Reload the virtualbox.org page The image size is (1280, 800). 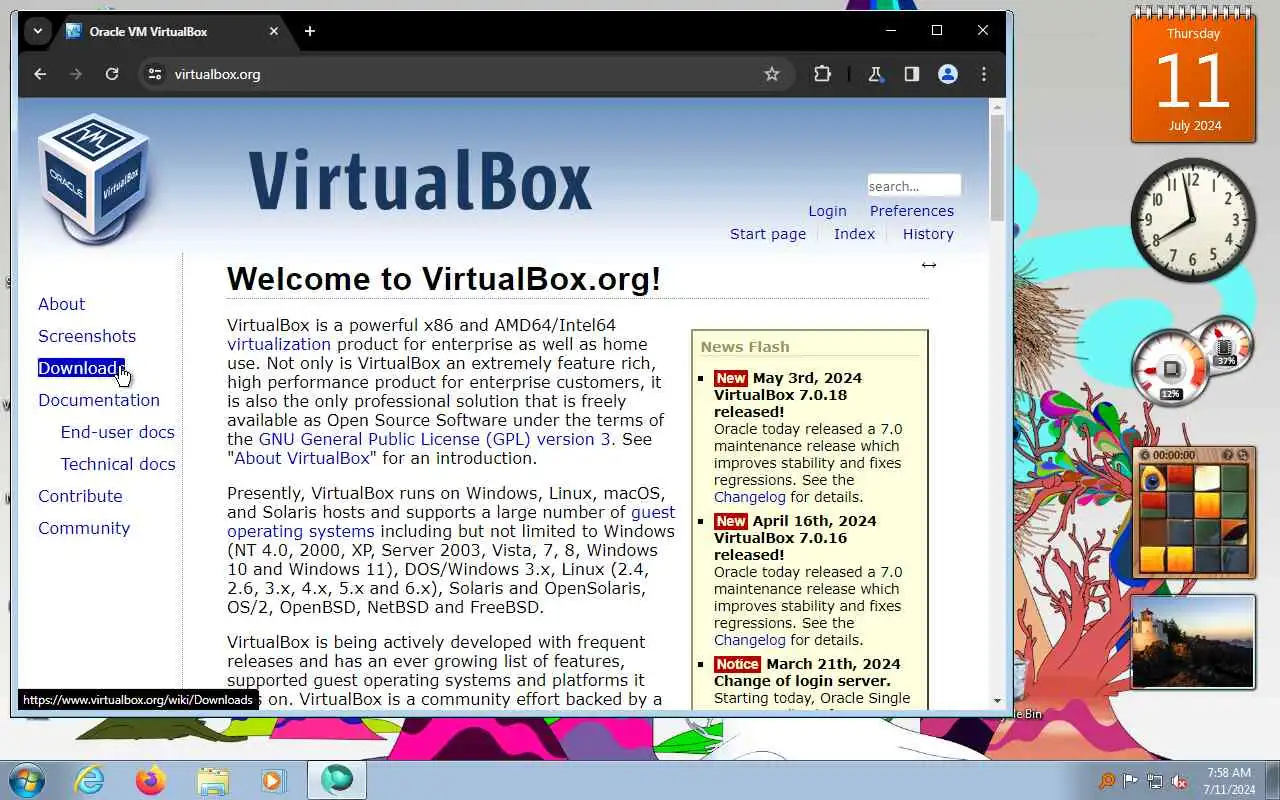(x=112, y=74)
